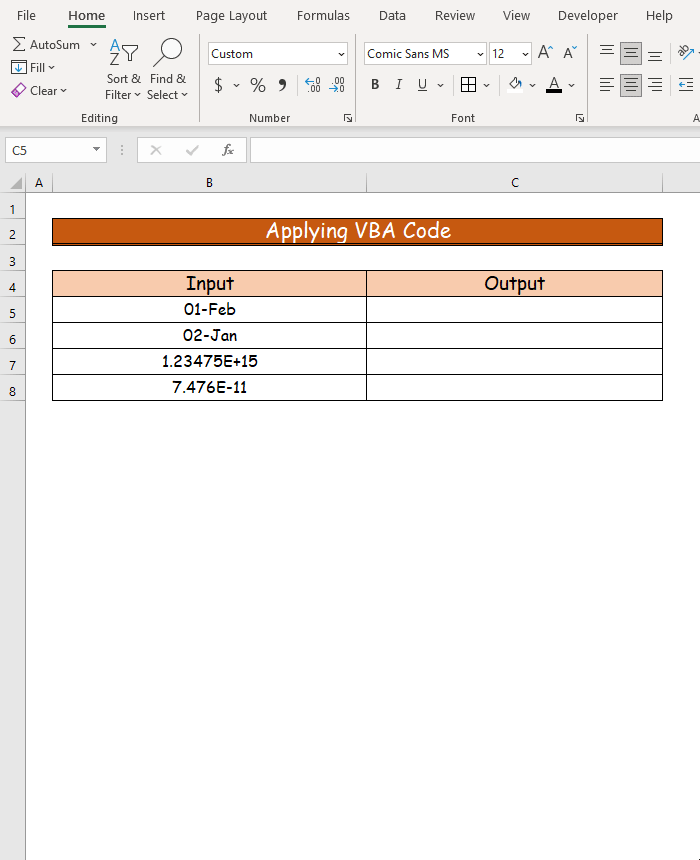Toggle Align Right
700x860 pixels.
coord(655,85)
